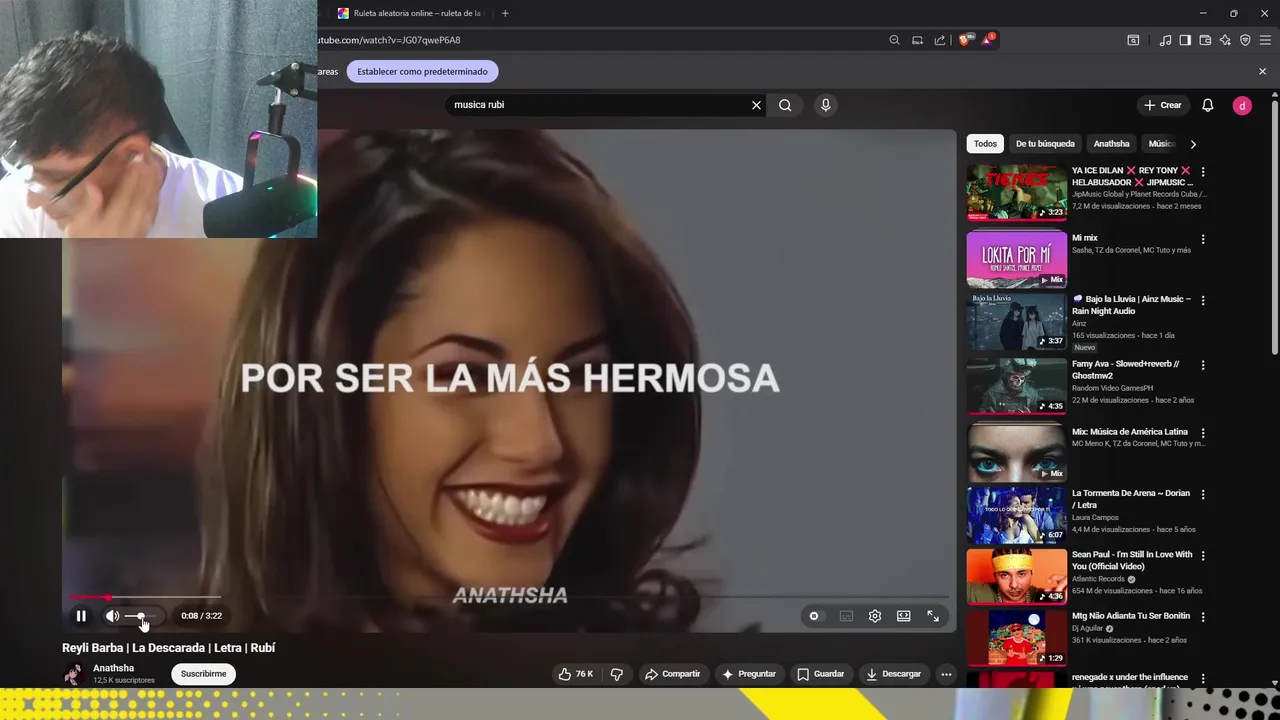The height and width of the screenshot is (720, 1280).
Task: Like the video with 76 K likes
Action: point(576,674)
